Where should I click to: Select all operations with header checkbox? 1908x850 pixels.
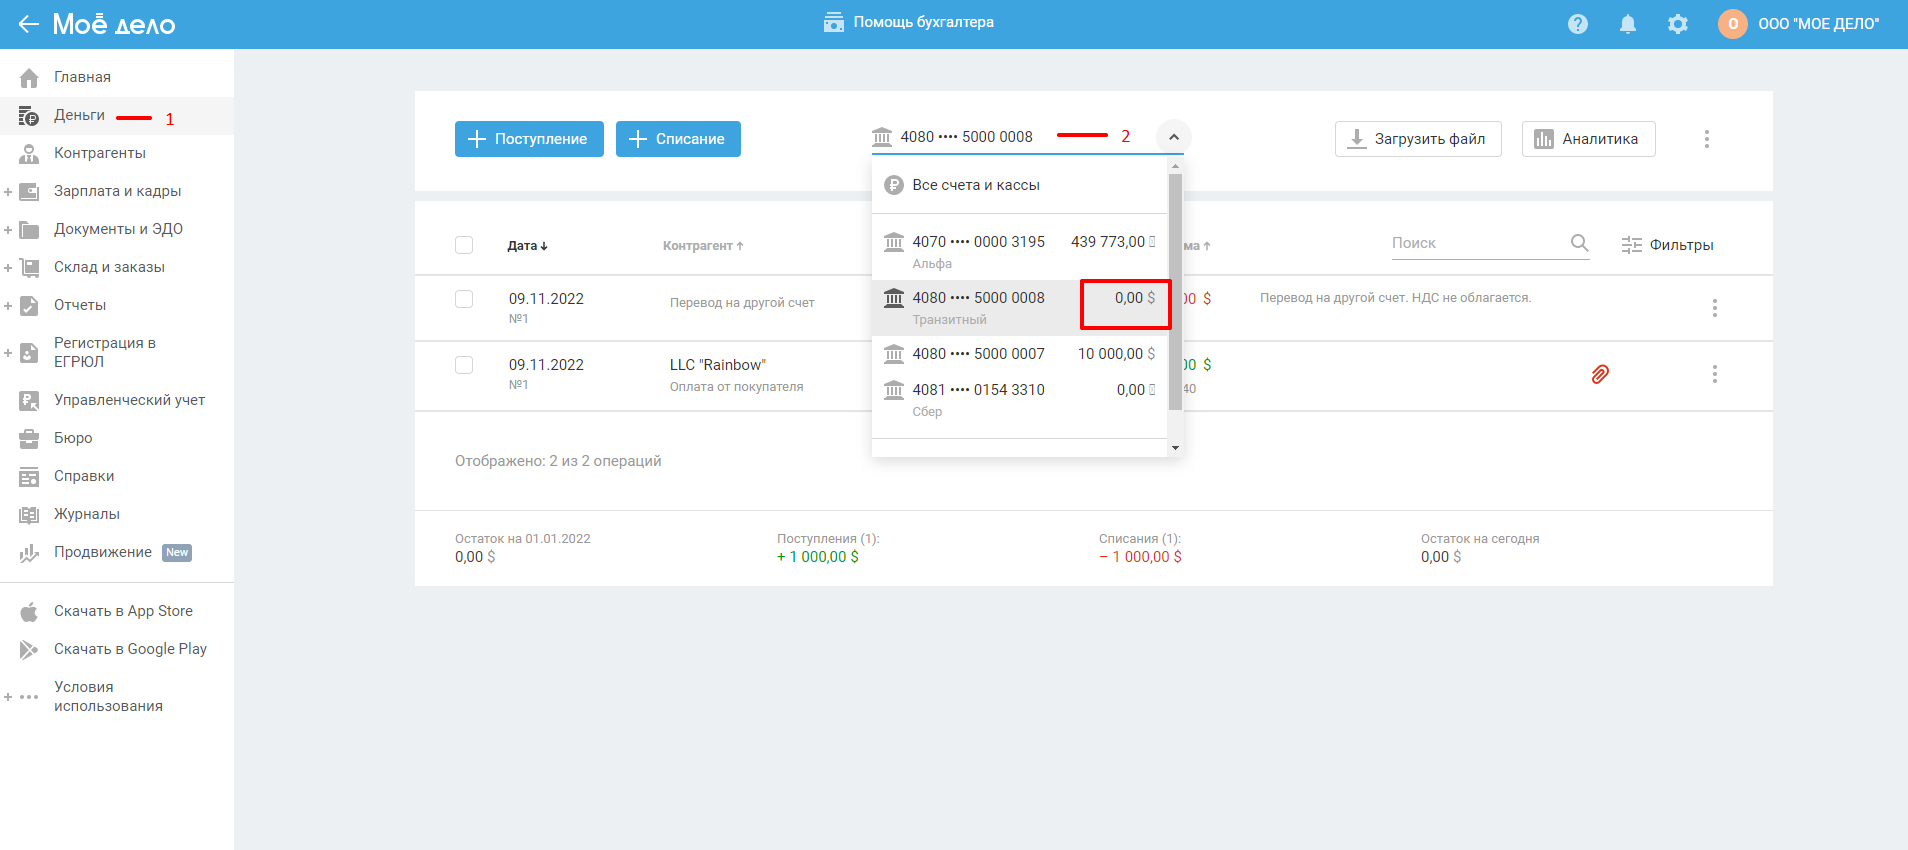(x=464, y=245)
